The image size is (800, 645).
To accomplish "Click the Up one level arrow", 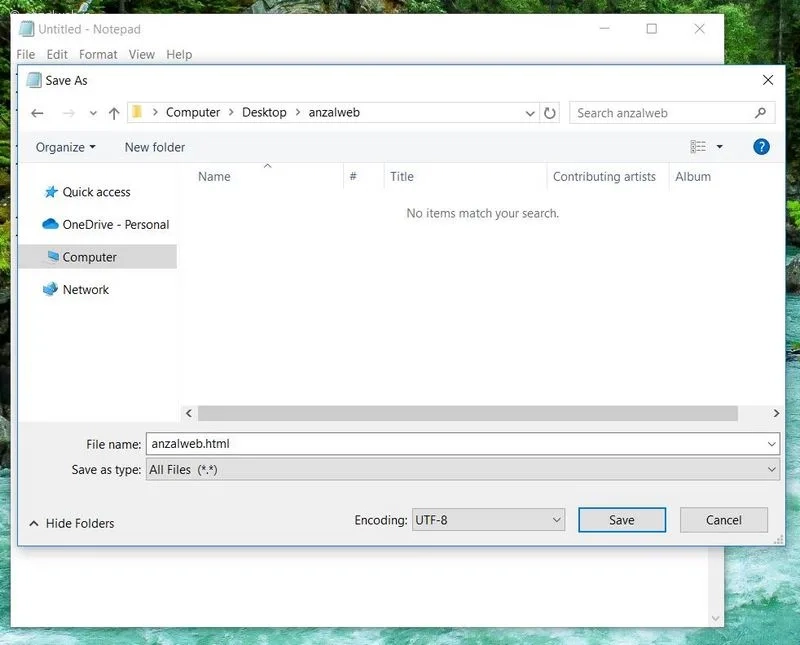I will (114, 113).
